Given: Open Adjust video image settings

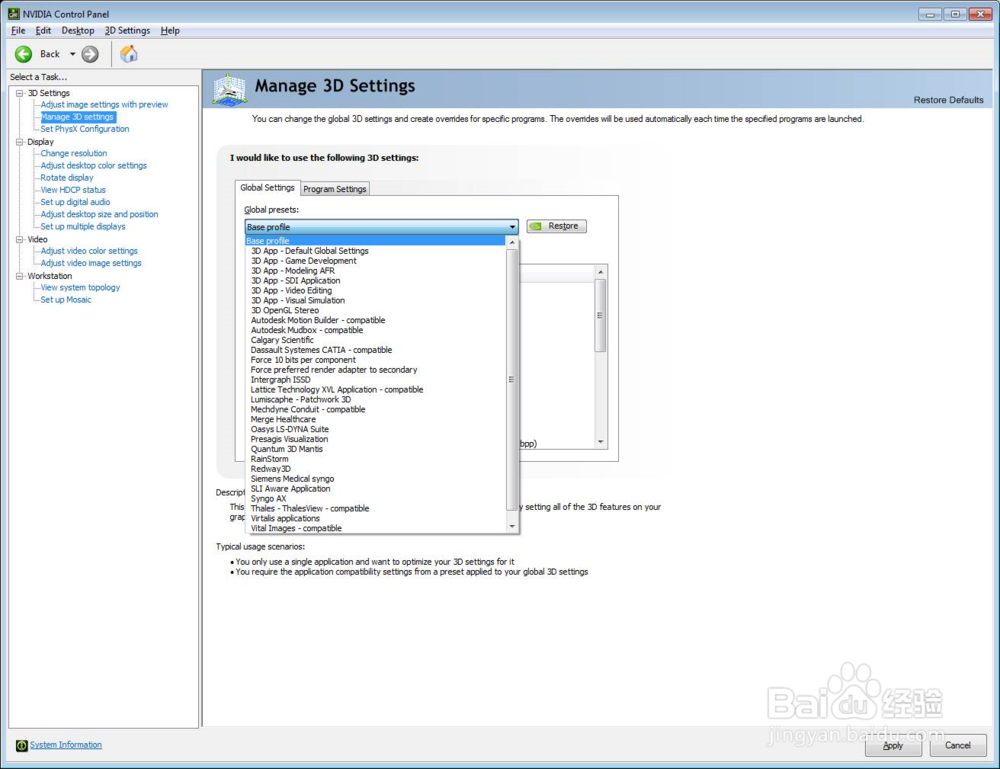Looking at the screenshot, I should coord(91,263).
